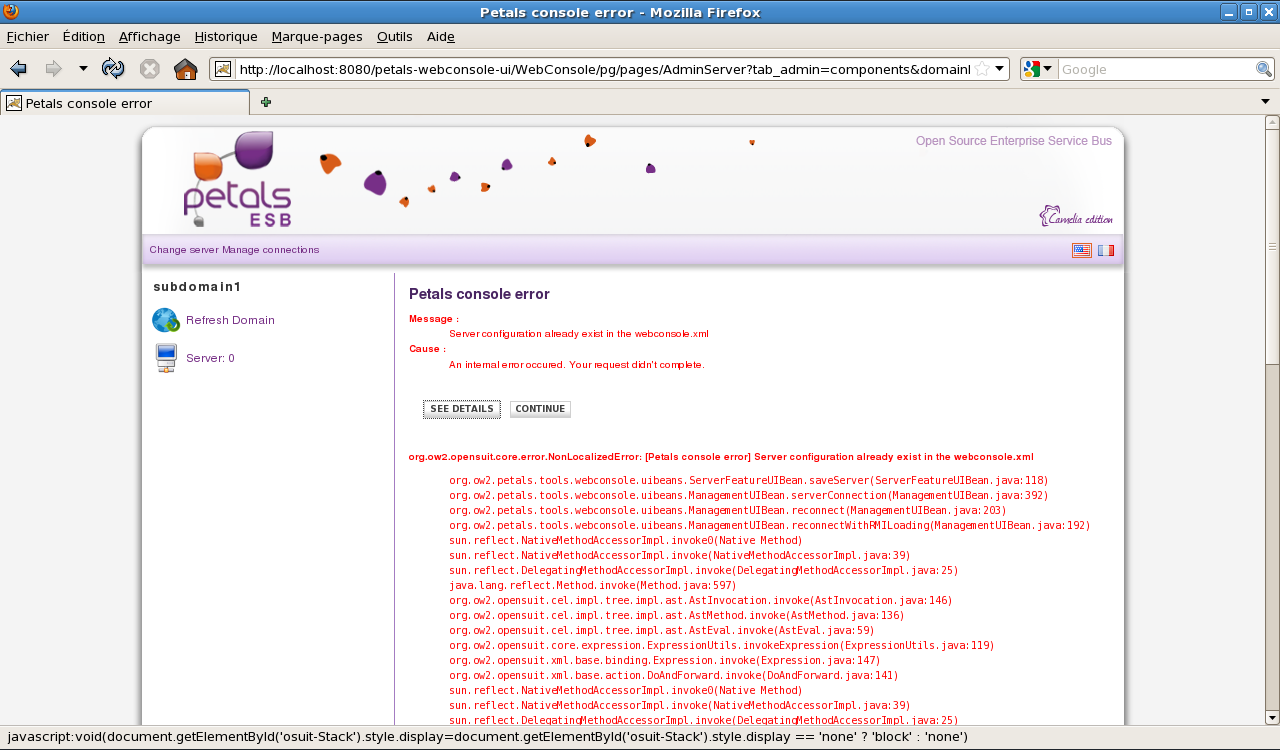The image size is (1280, 750).
Task: Click the Server computer icon
Action: pyautogui.click(x=166, y=358)
